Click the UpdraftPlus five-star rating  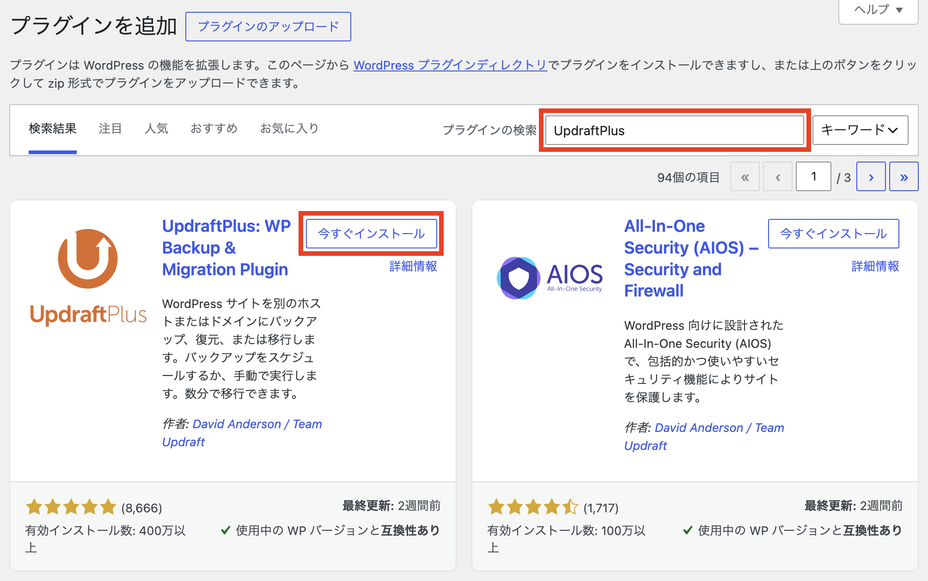pyautogui.click(x=71, y=507)
